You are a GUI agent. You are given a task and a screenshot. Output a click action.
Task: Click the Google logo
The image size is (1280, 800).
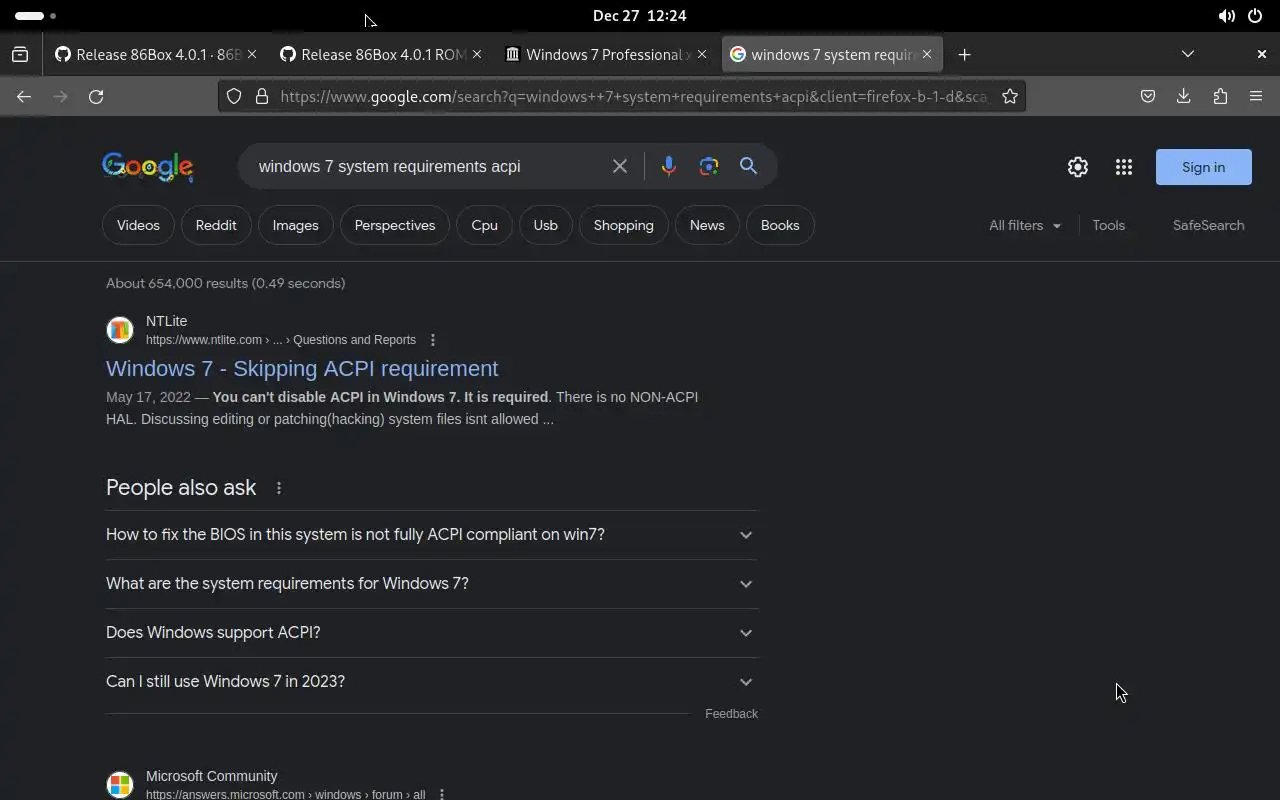click(x=148, y=167)
